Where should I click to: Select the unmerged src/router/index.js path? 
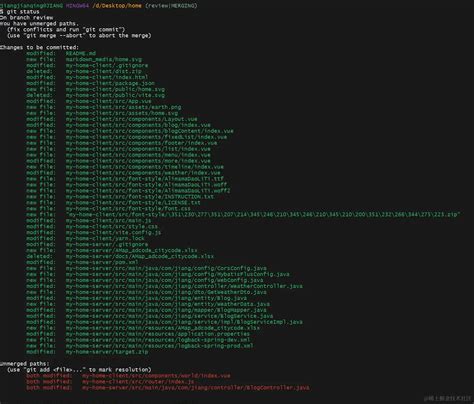110,382
